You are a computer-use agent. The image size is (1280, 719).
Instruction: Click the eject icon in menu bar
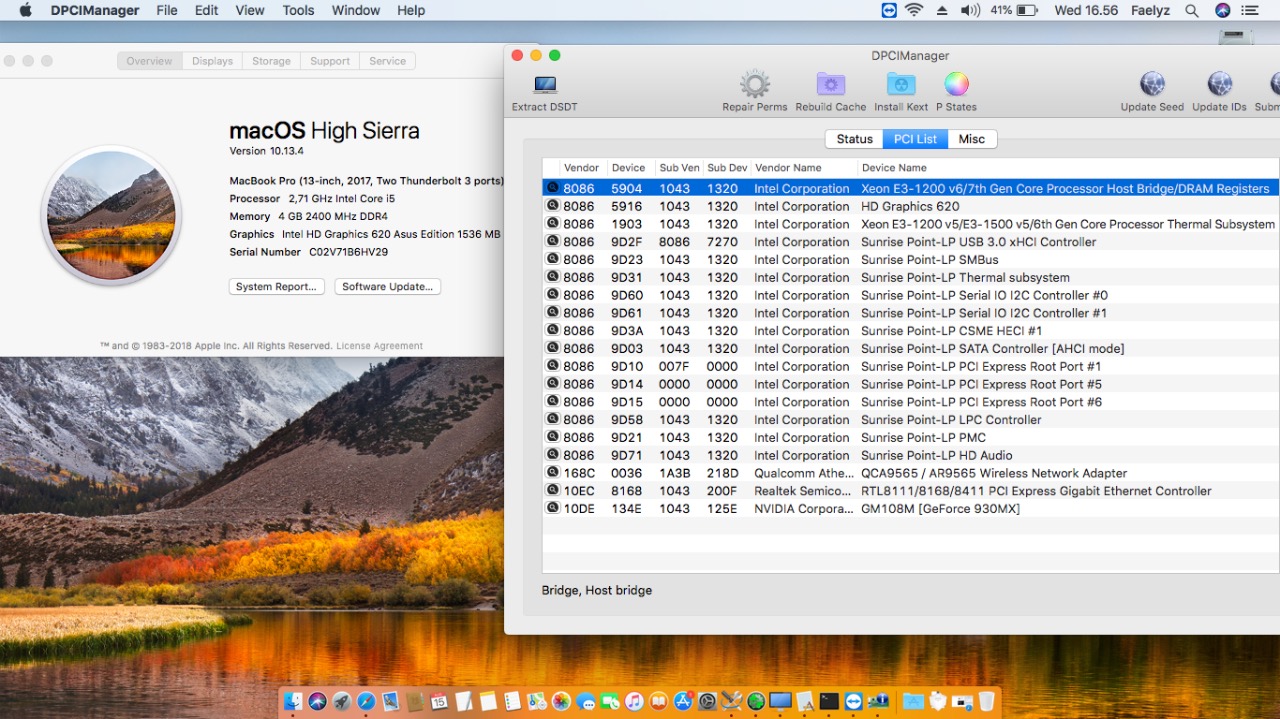tap(941, 10)
